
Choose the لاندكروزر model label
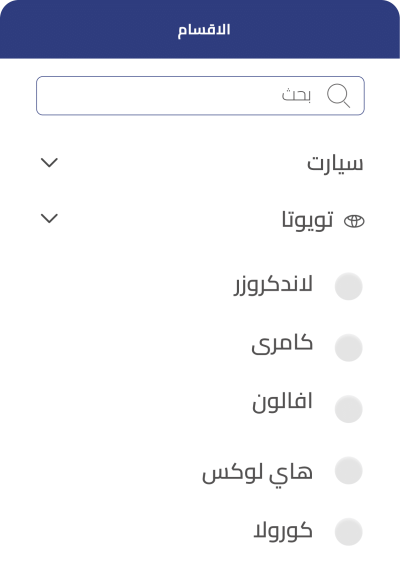273,285
